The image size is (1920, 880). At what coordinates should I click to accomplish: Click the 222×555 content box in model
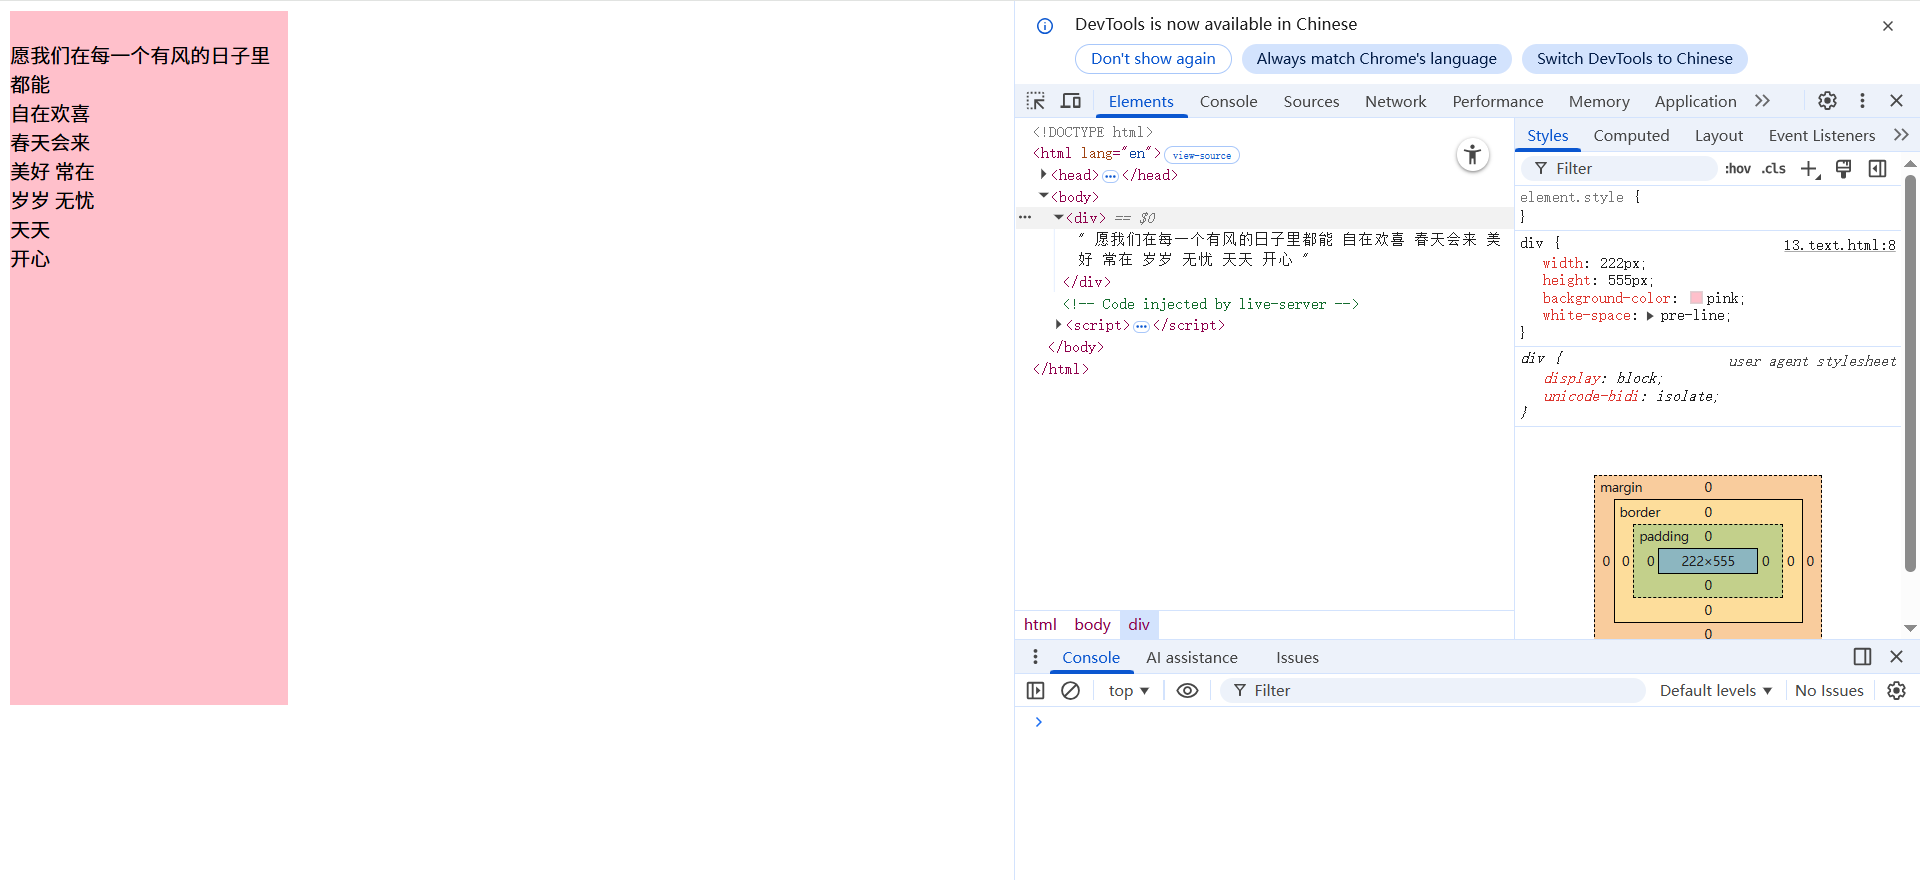click(x=1707, y=562)
